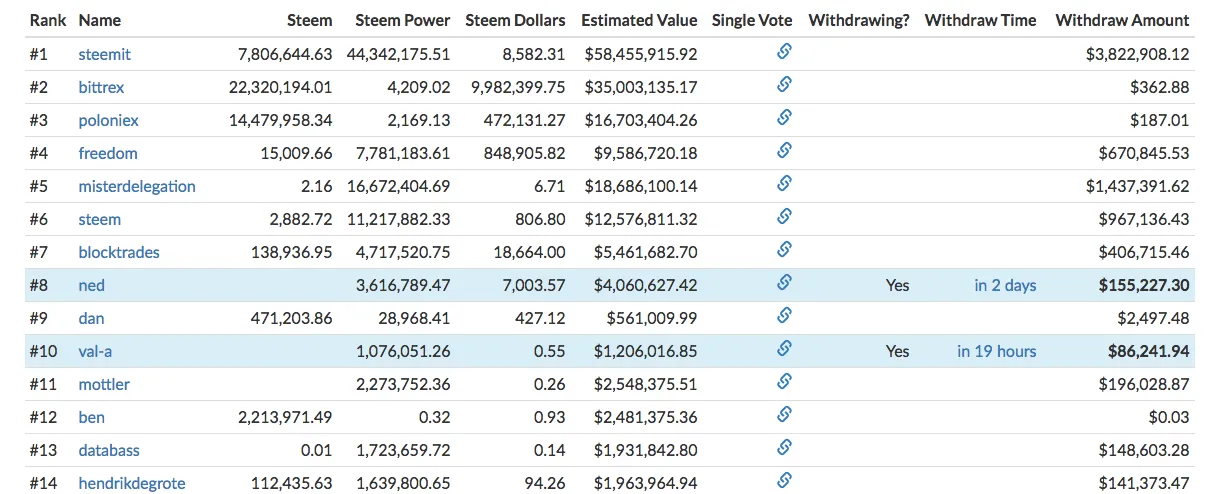Click the single vote link icon for databass
The height and width of the screenshot is (494, 1214).
[784, 448]
